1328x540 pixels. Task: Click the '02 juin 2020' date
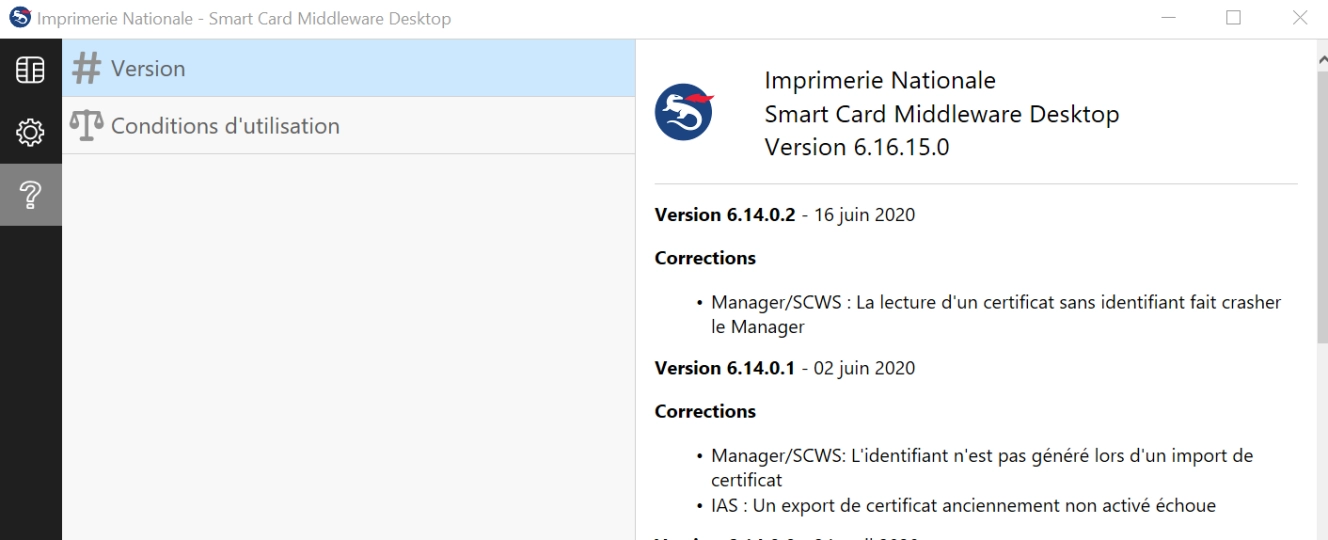point(865,368)
